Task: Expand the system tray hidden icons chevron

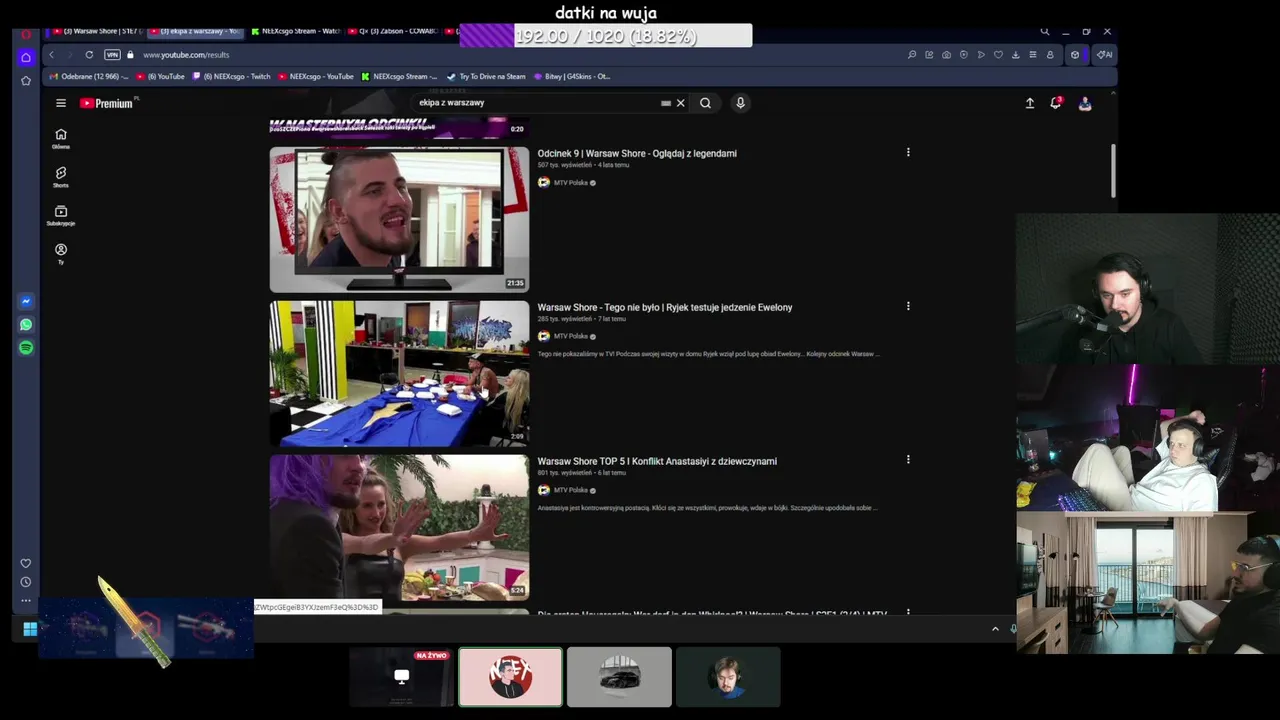Action: tap(995, 629)
